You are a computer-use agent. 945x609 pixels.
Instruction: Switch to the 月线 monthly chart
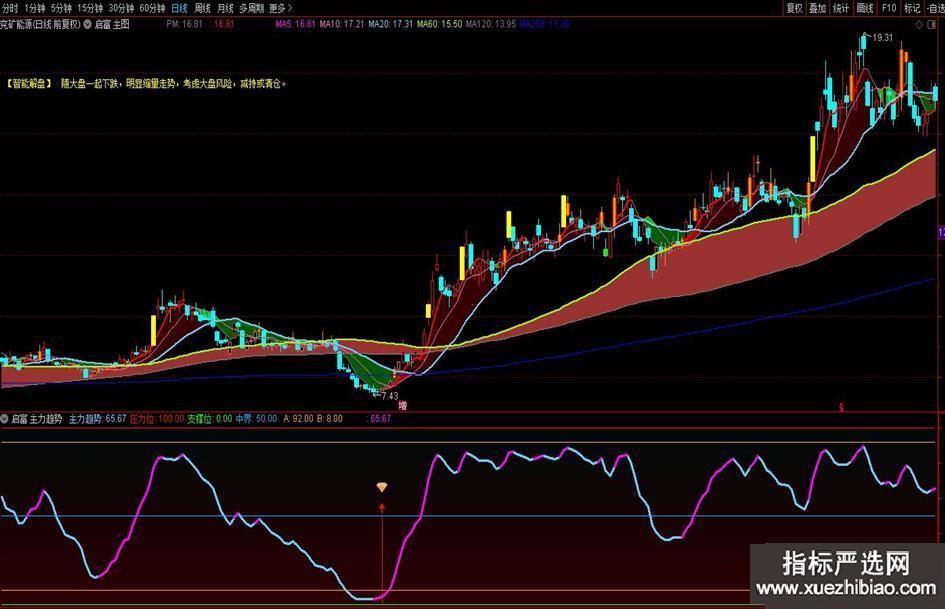pos(225,8)
